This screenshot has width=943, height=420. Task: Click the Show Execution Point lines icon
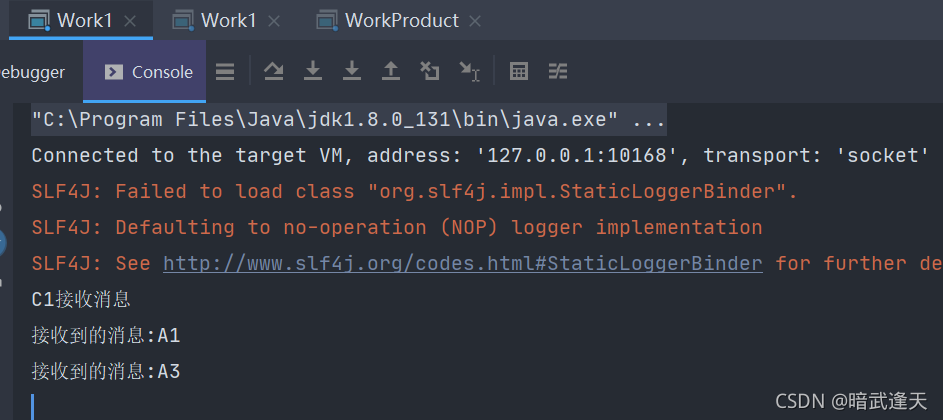tap(225, 72)
